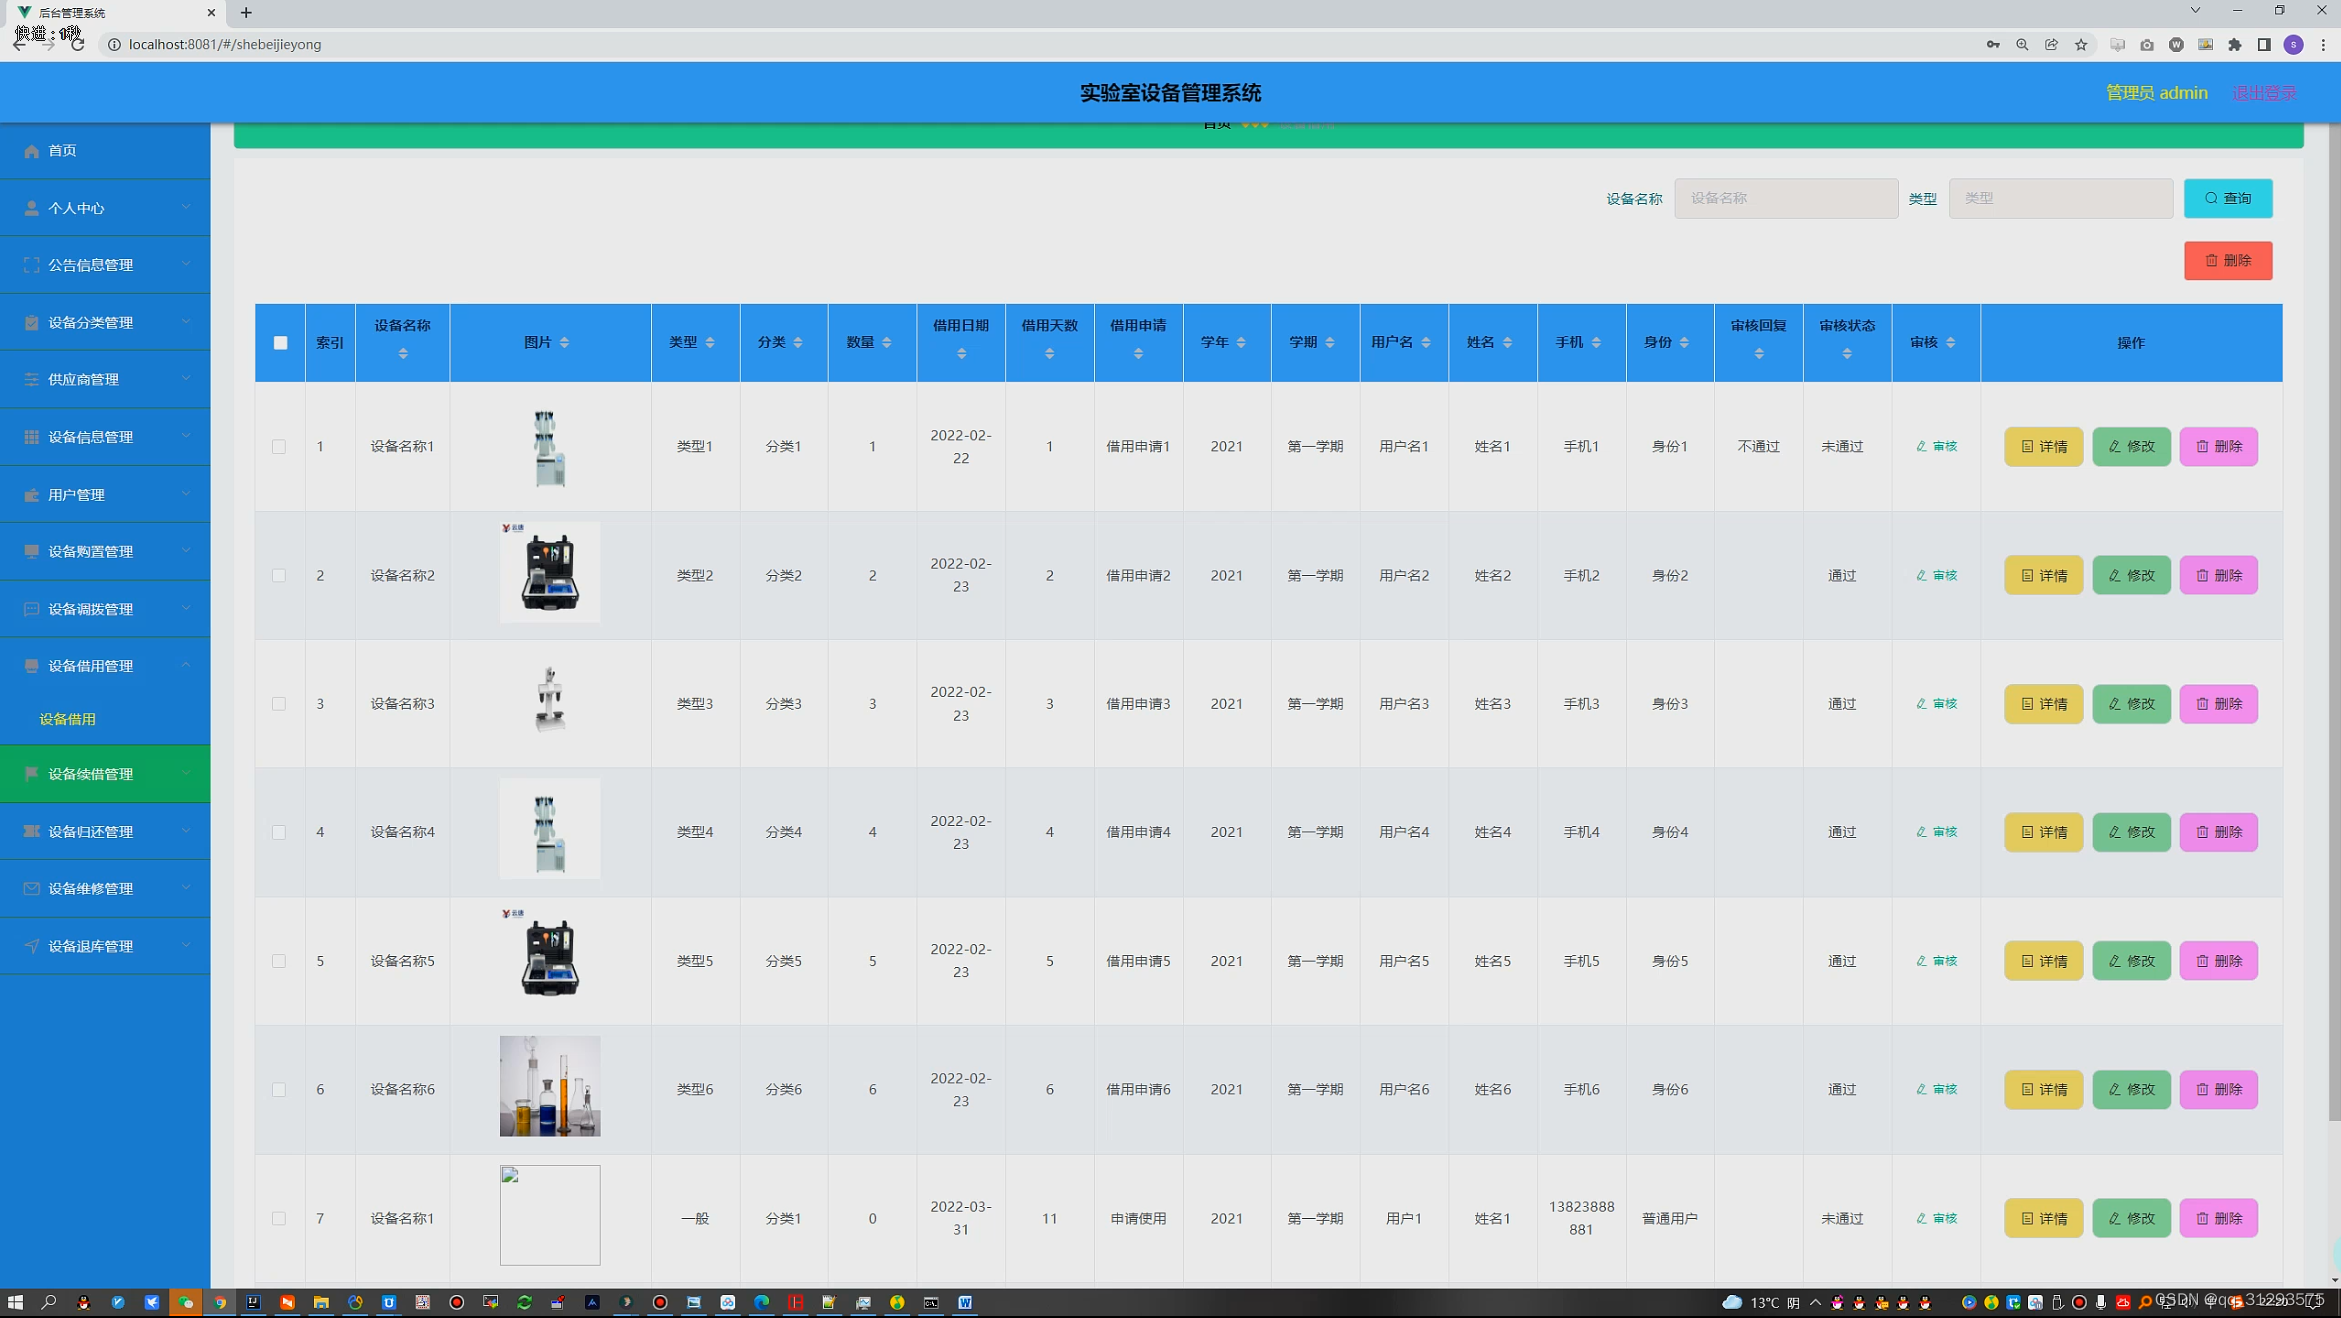Click the 设备维修管理 envelope icon
Image resolution: width=2341 pixels, height=1318 pixels.
click(31, 889)
